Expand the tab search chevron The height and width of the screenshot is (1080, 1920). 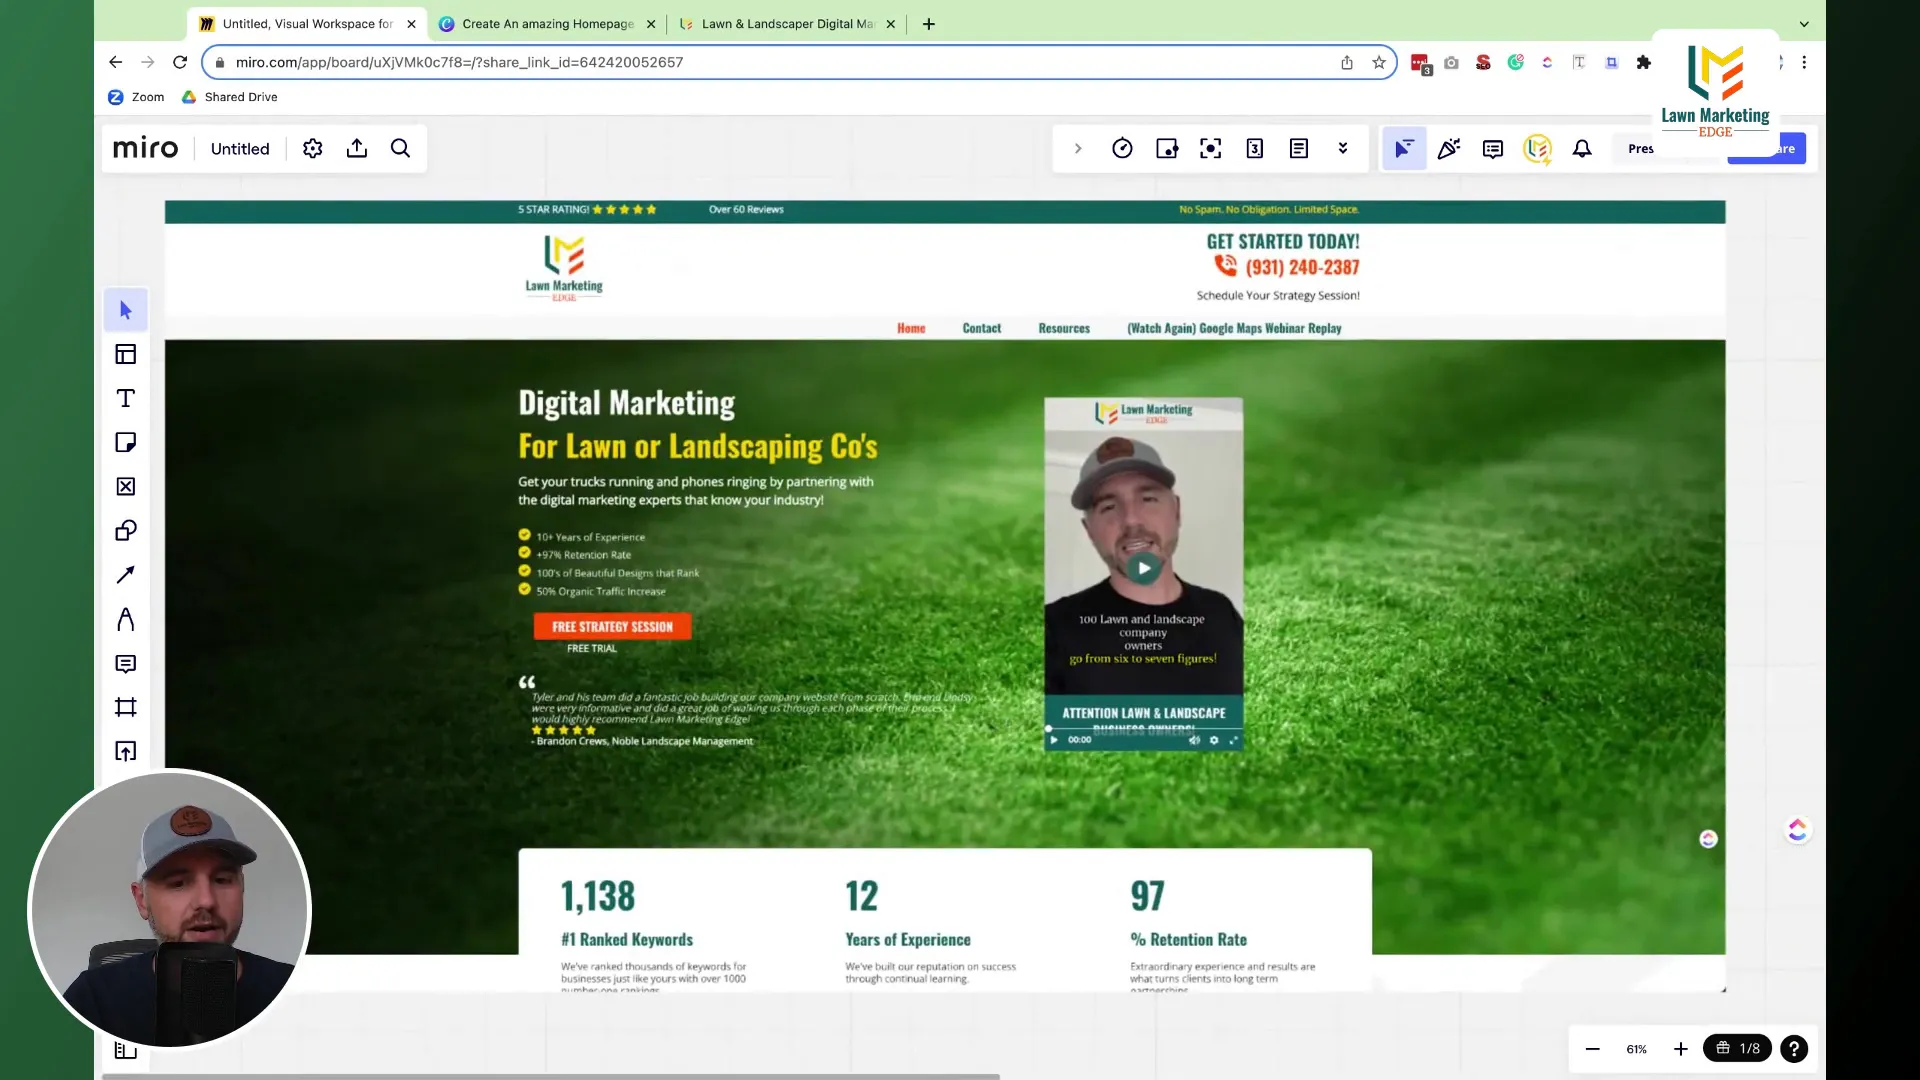click(x=1804, y=23)
